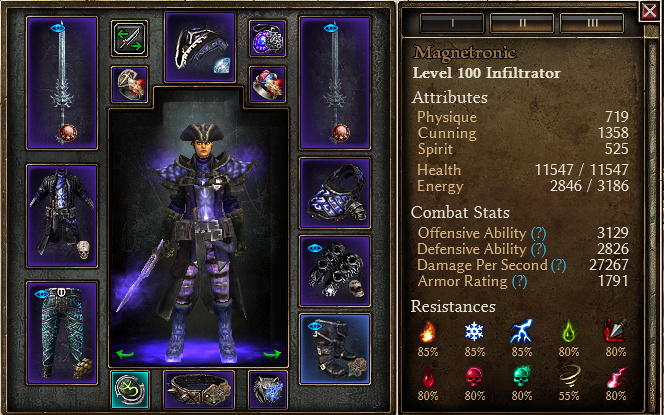Select the chest armor coat slot
The height and width of the screenshot is (415, 664).
pos(62,216)
